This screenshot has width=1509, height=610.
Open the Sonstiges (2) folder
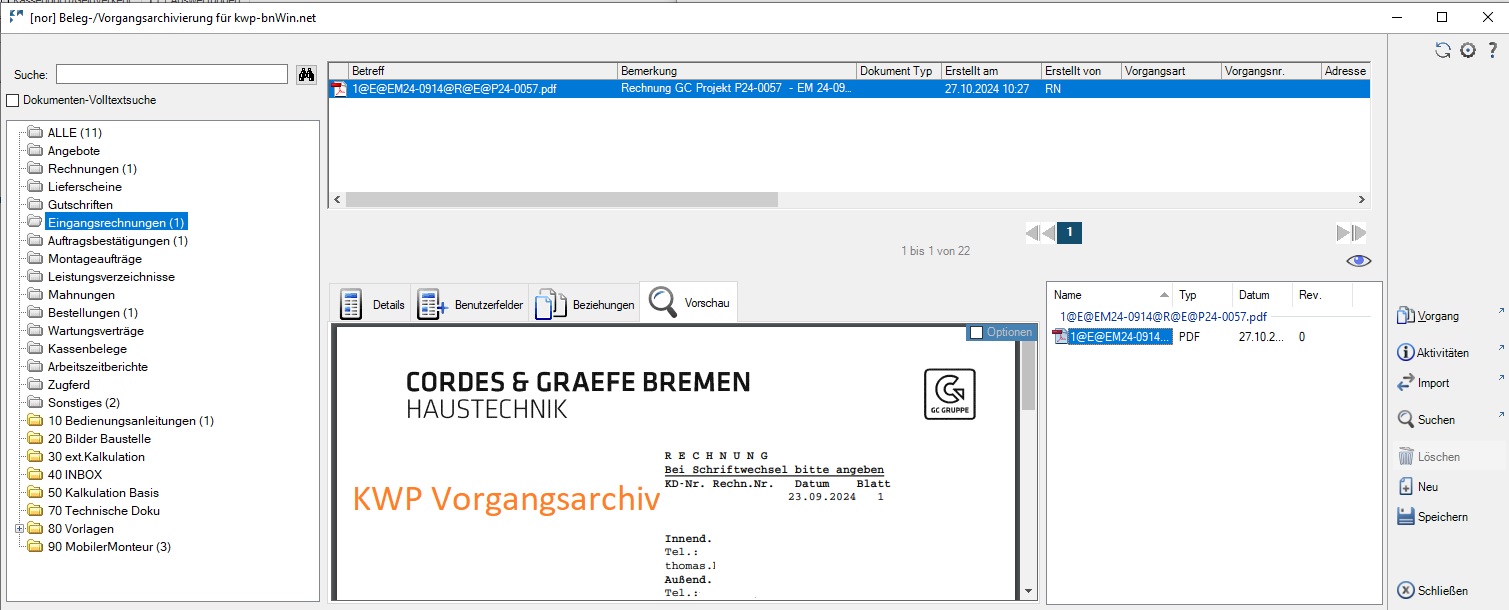[x=84, y=403]
